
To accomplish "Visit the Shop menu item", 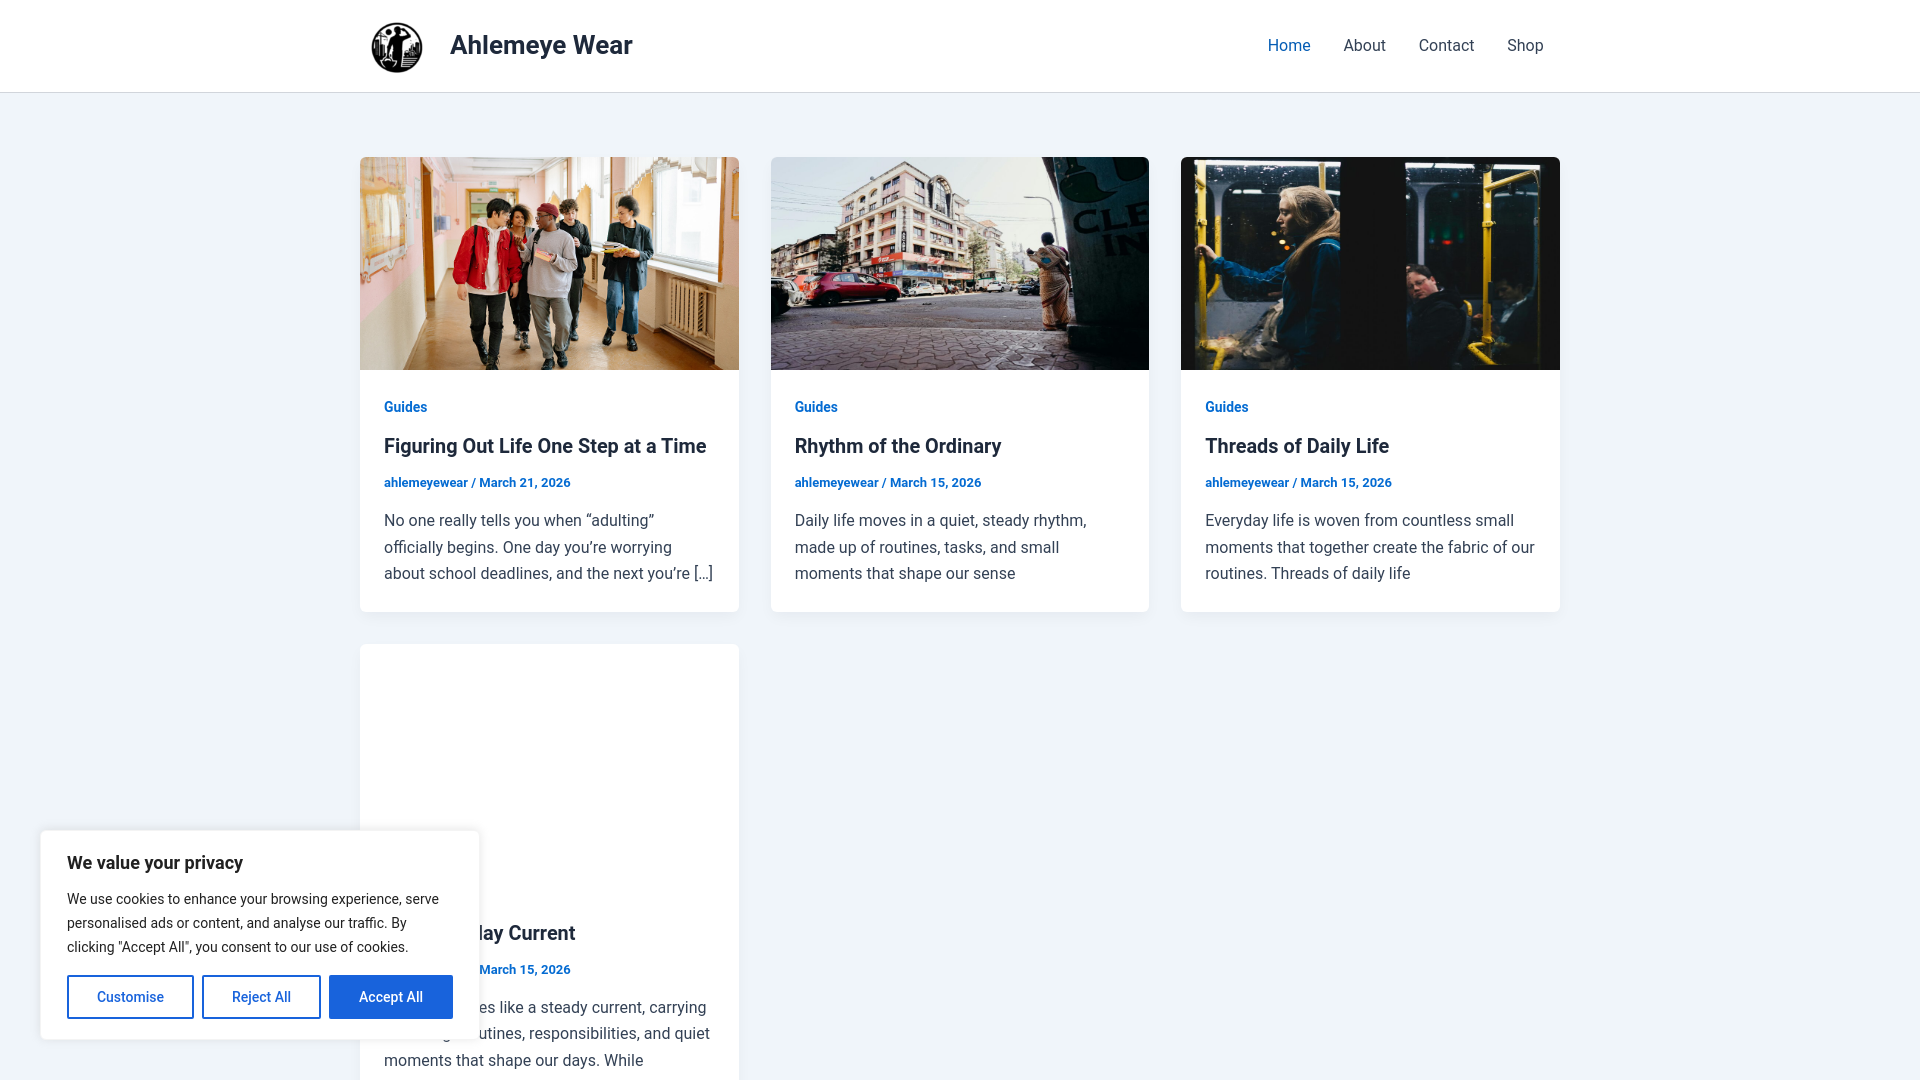I will [1525, 46].
